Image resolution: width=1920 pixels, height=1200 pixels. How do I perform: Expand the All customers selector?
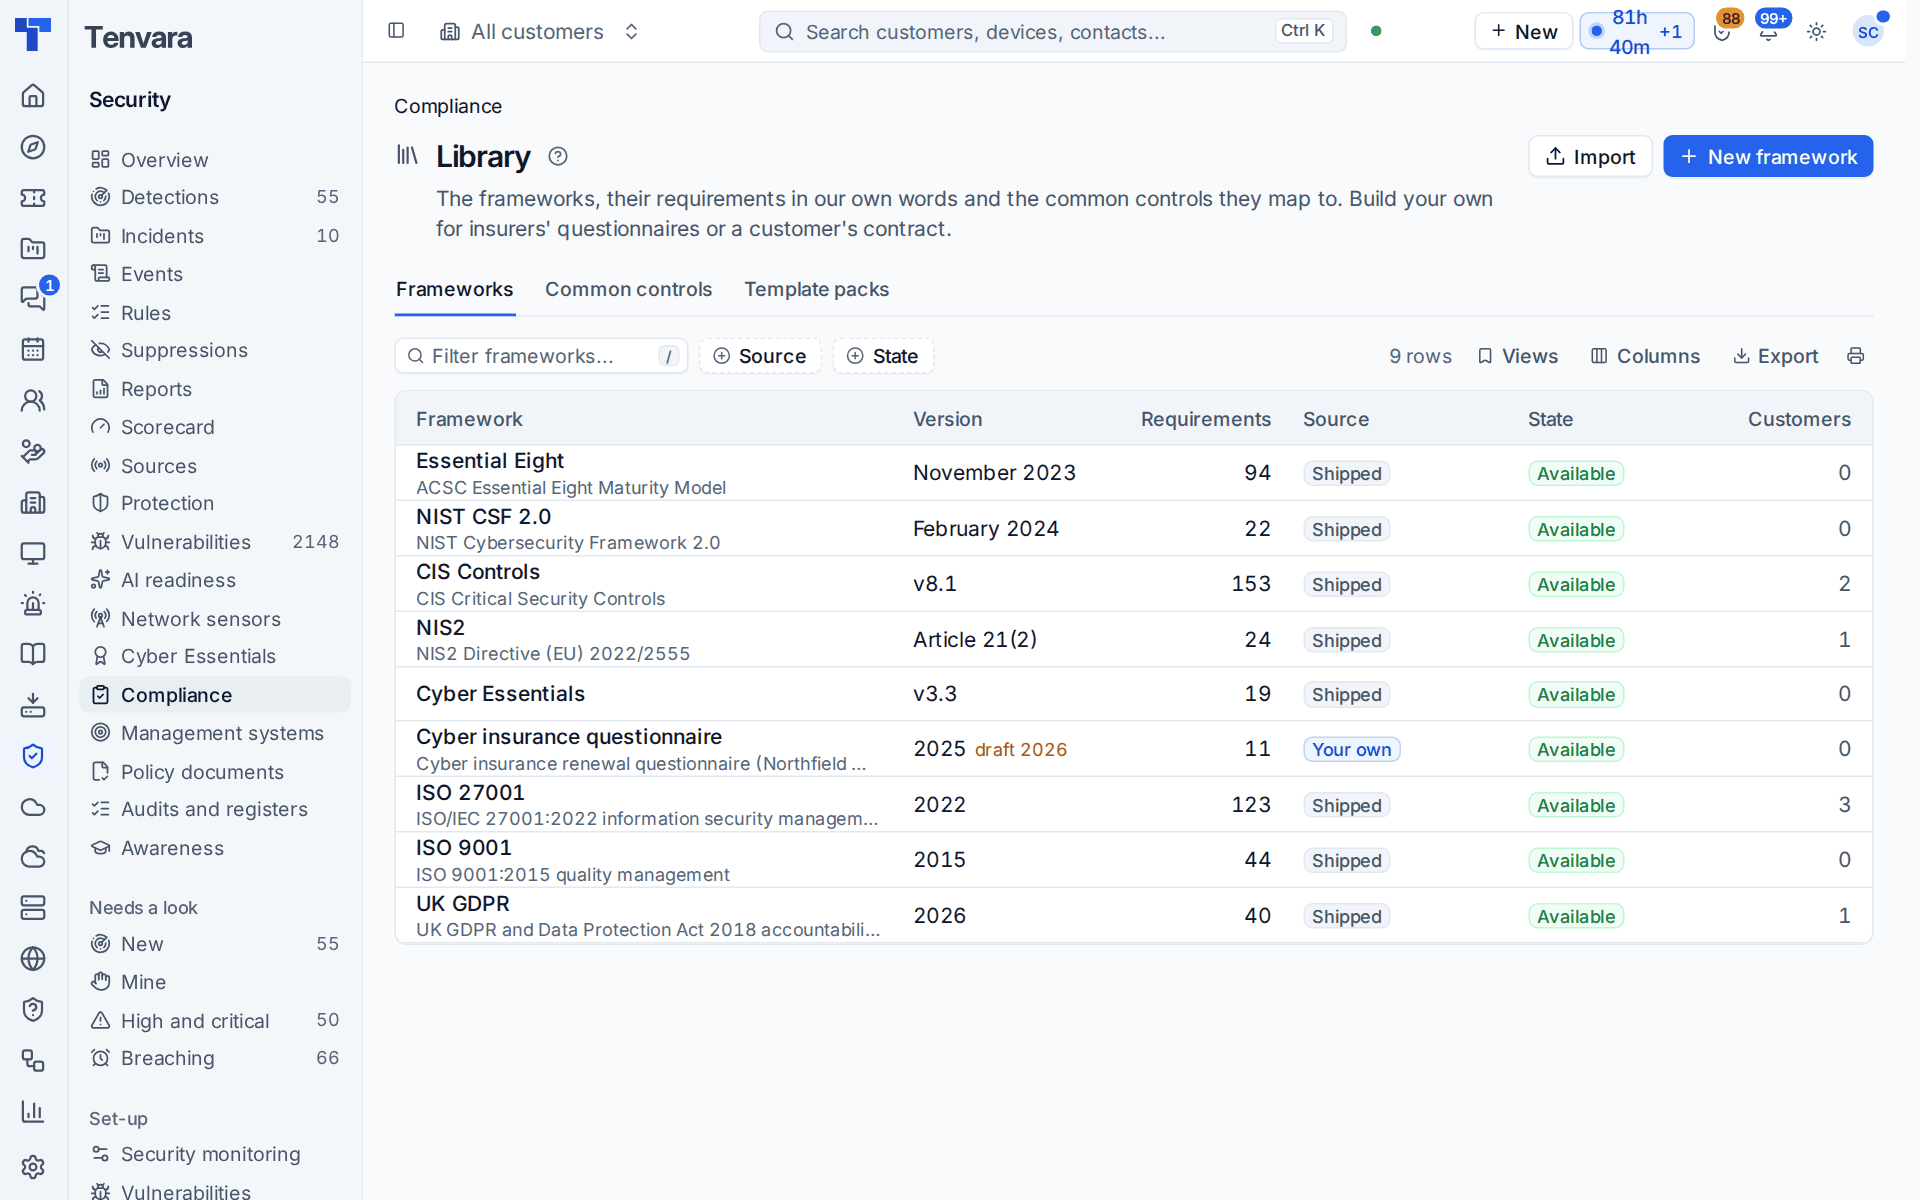coord(540,32)
